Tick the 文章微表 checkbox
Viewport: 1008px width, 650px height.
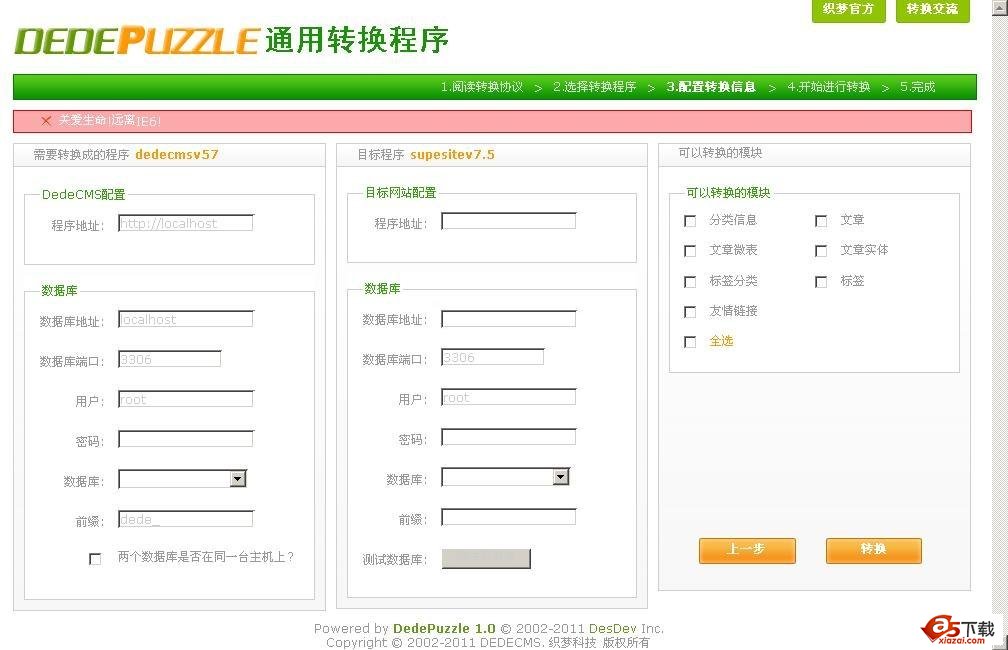[690, 251]
